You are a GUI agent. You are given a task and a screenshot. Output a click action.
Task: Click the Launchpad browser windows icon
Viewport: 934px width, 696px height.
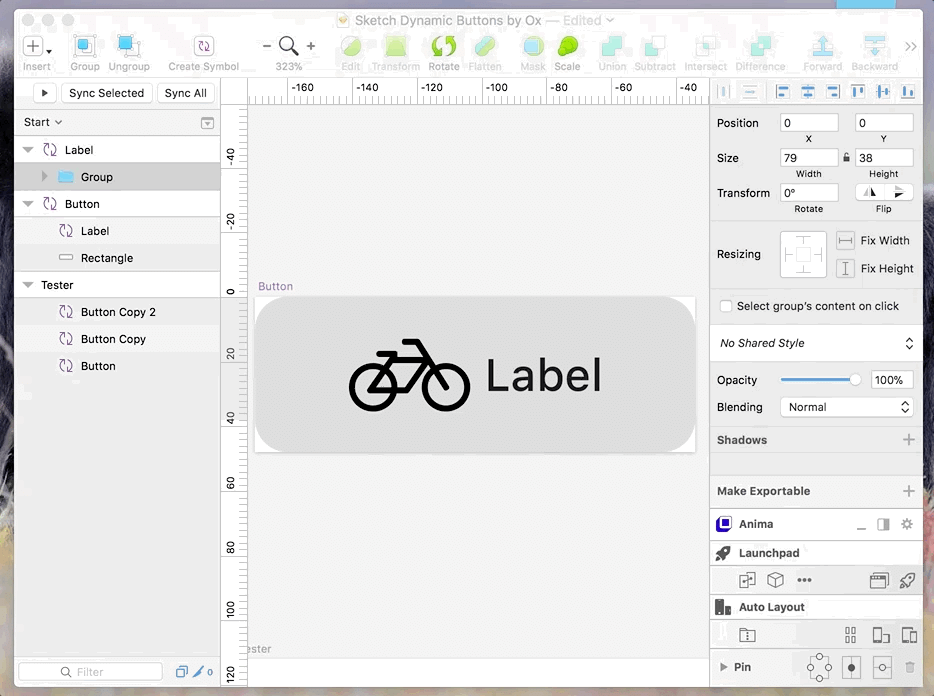pyautogui.click(x=879, y=580)
